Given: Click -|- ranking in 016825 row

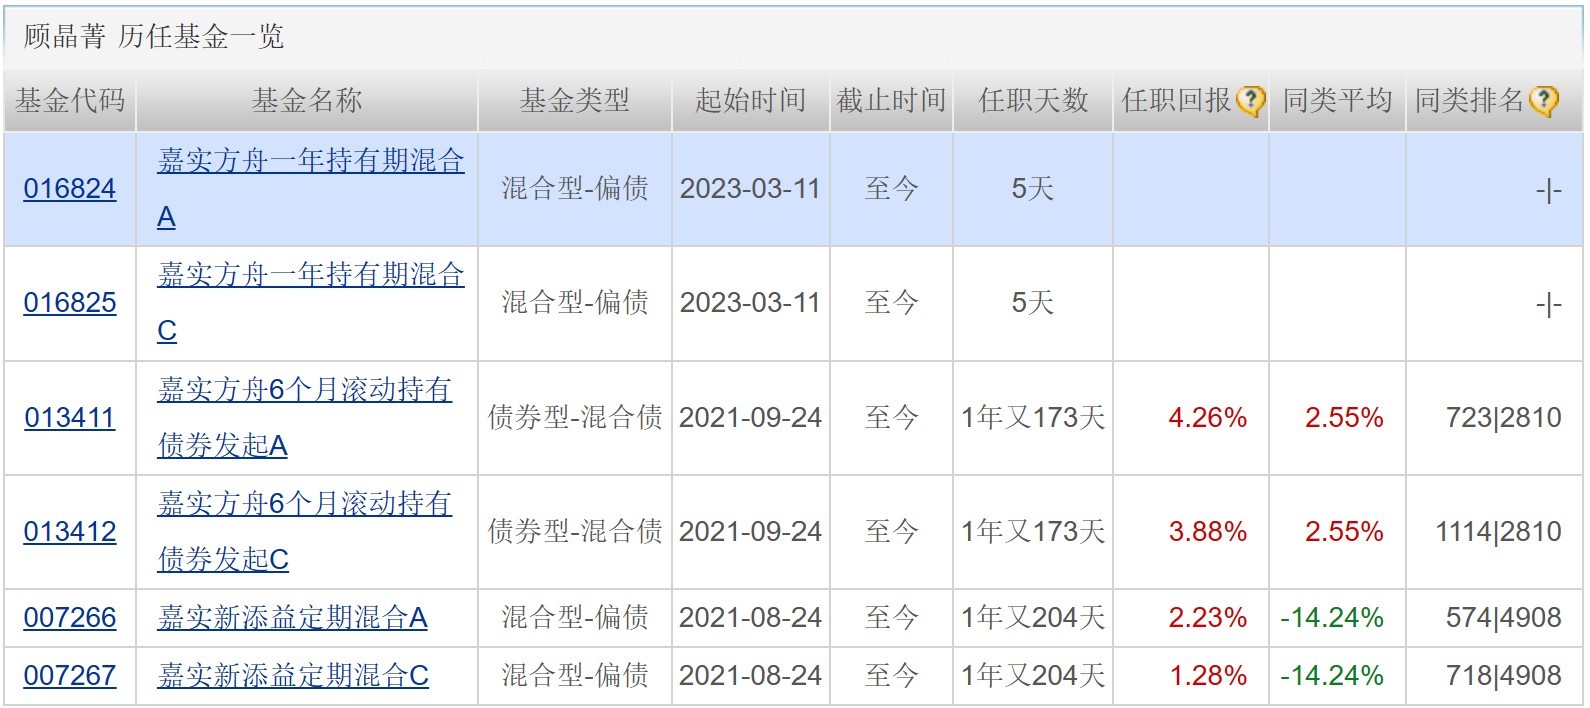Looking at the screenshot, I should 1549,304.
